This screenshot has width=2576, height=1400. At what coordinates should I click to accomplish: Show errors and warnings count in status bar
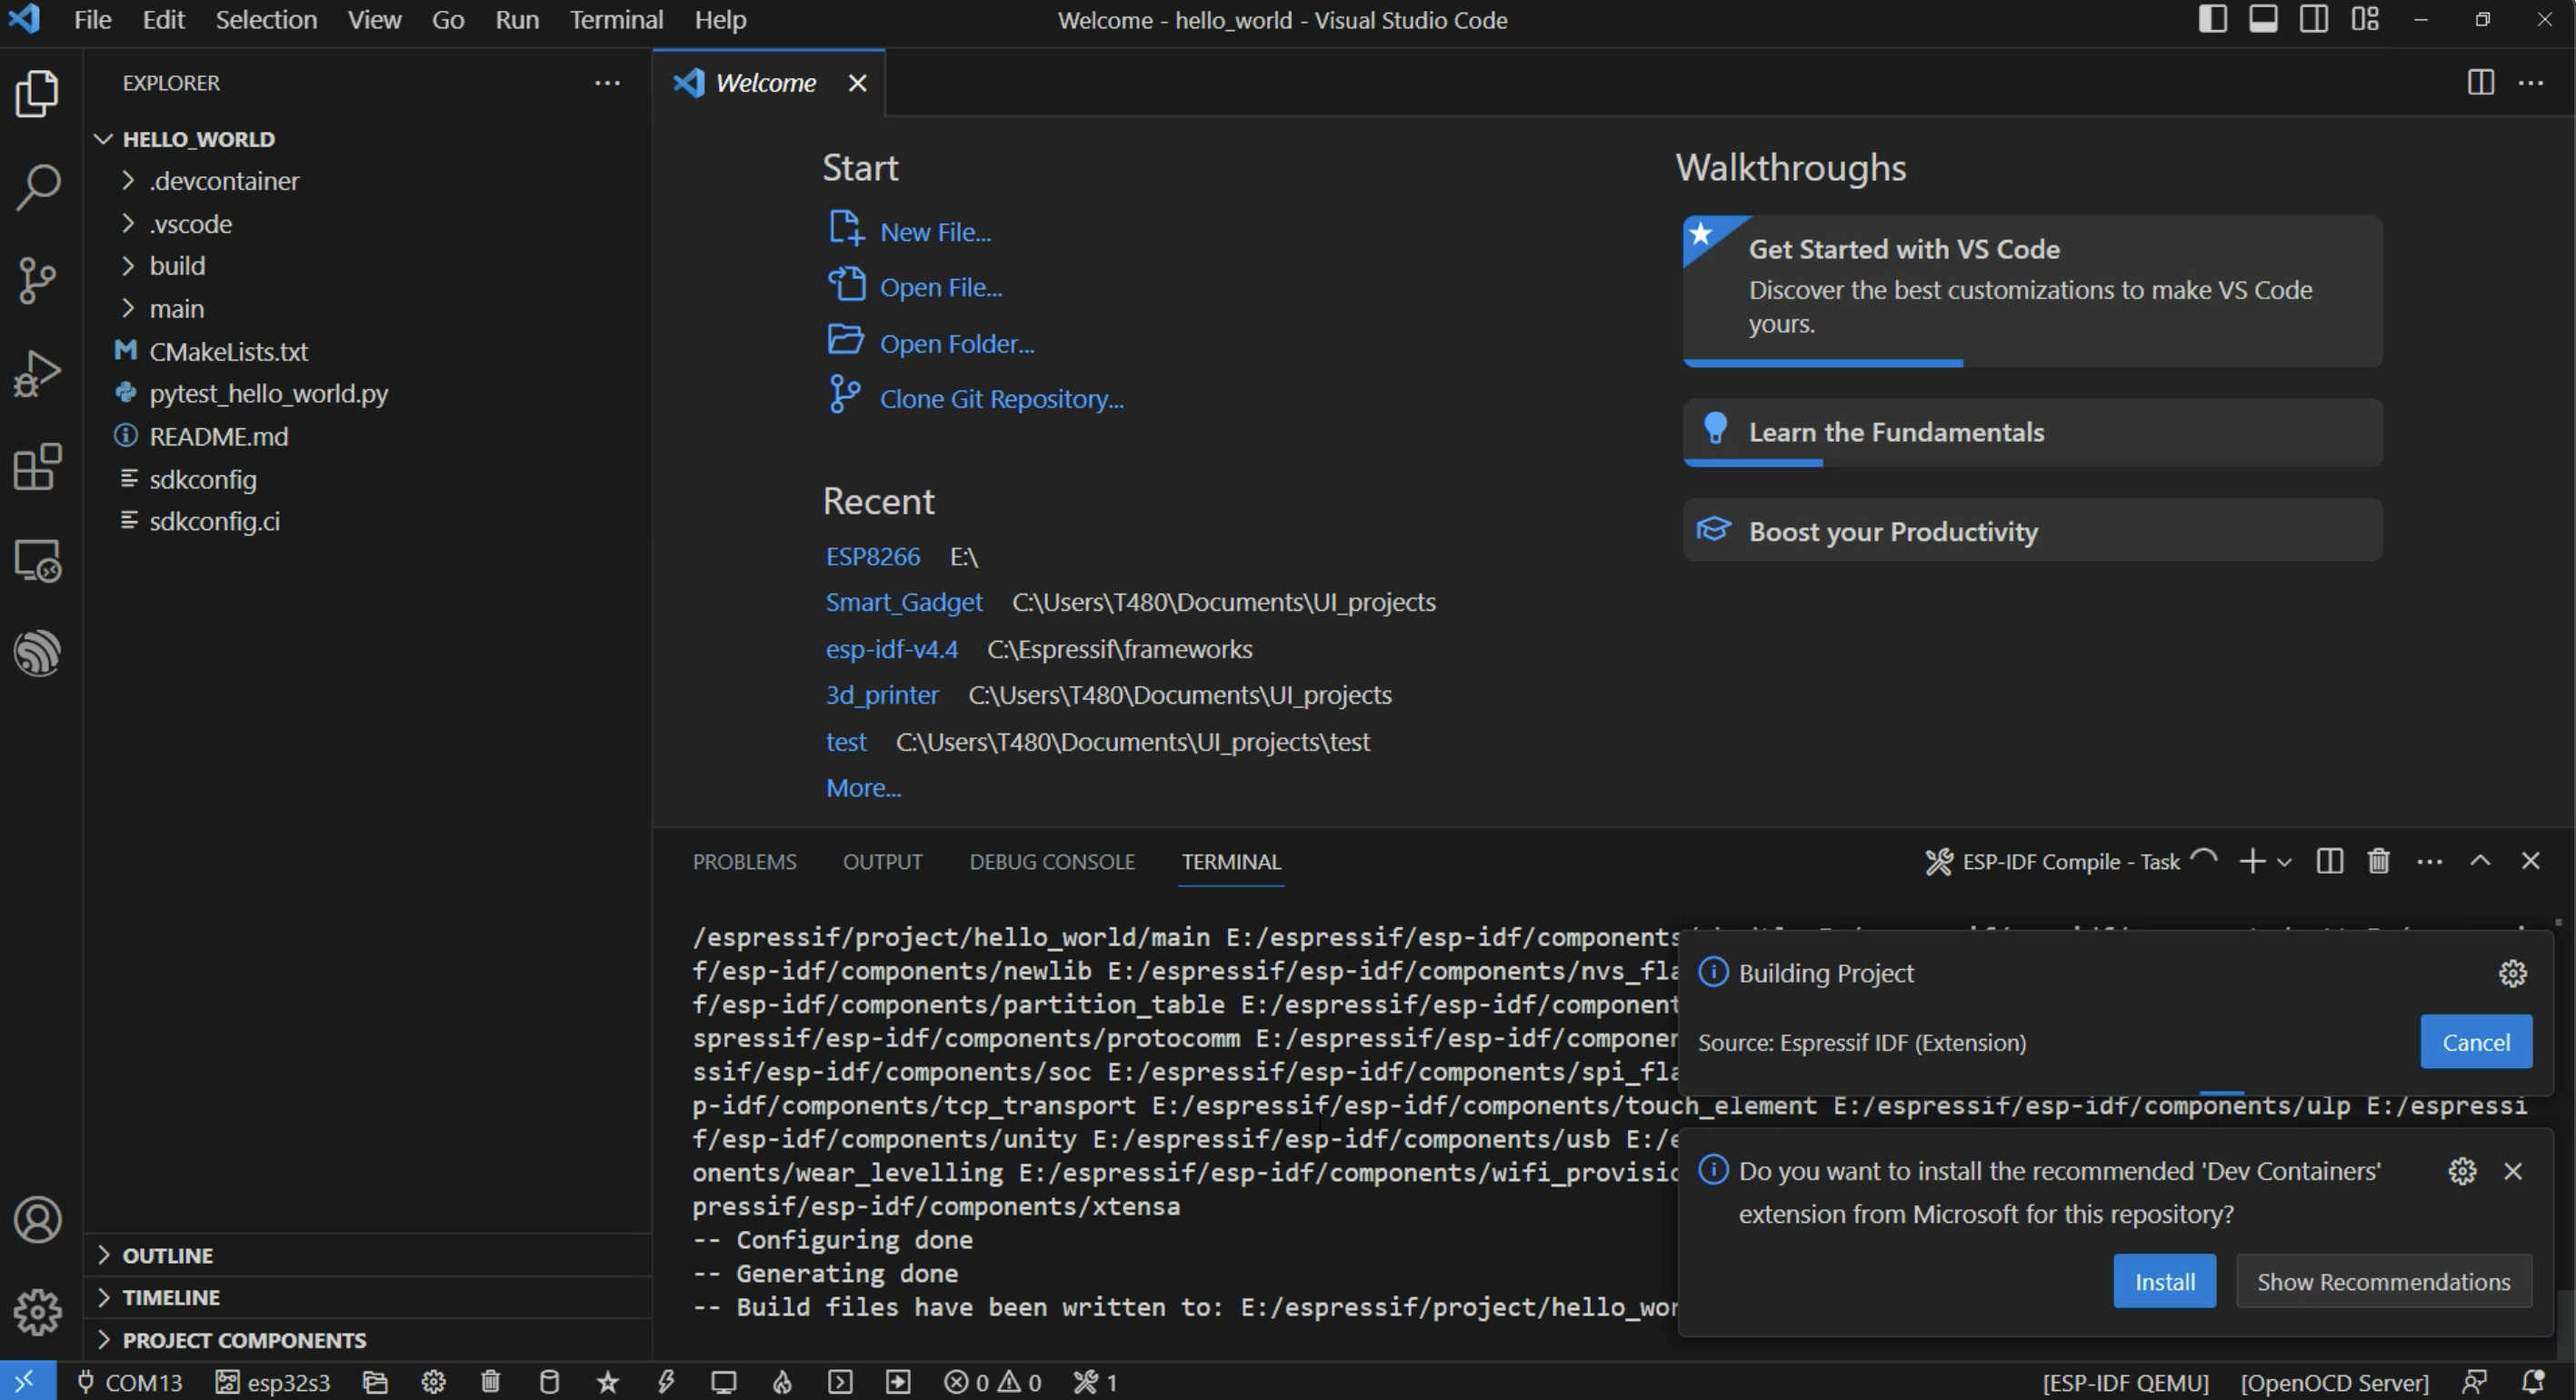click(993, 1382)
